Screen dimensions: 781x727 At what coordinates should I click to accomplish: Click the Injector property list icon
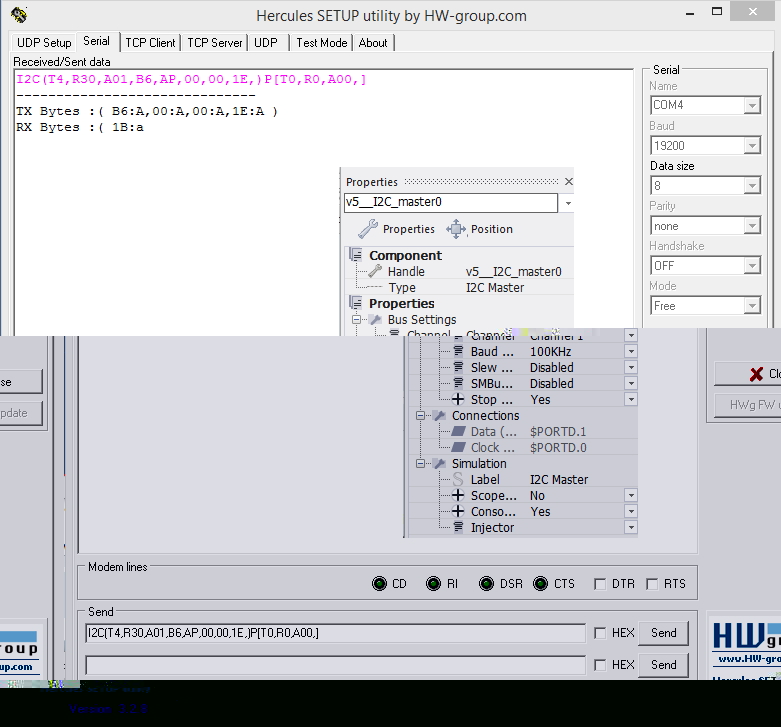coord(458,527)
